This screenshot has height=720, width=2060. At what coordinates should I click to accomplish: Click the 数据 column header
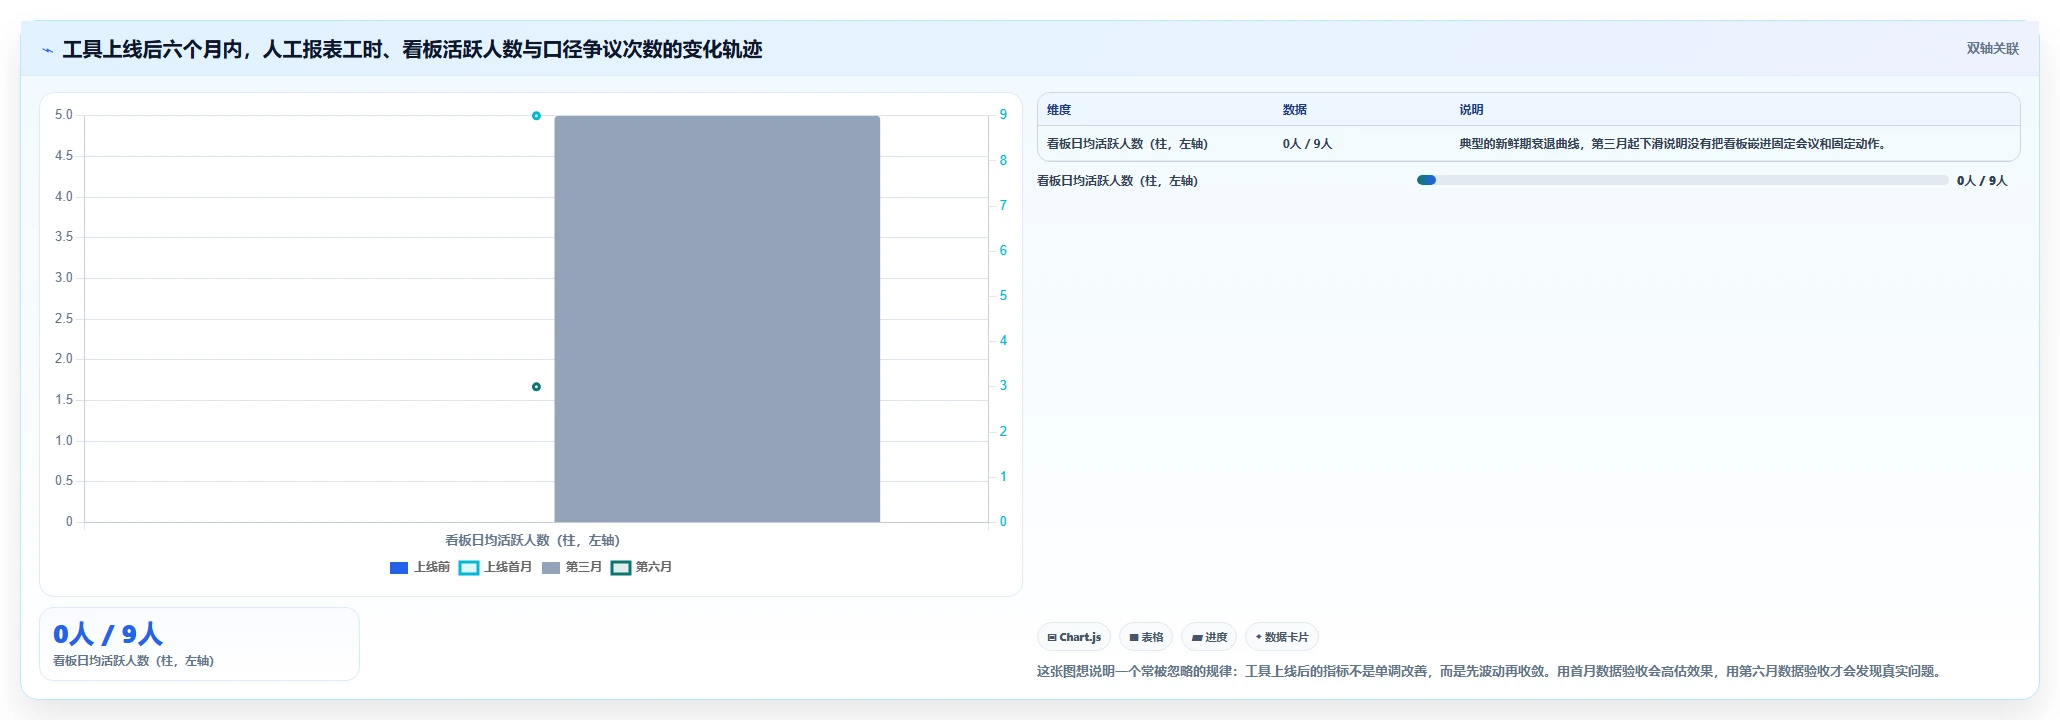[x=1295, y=110]
